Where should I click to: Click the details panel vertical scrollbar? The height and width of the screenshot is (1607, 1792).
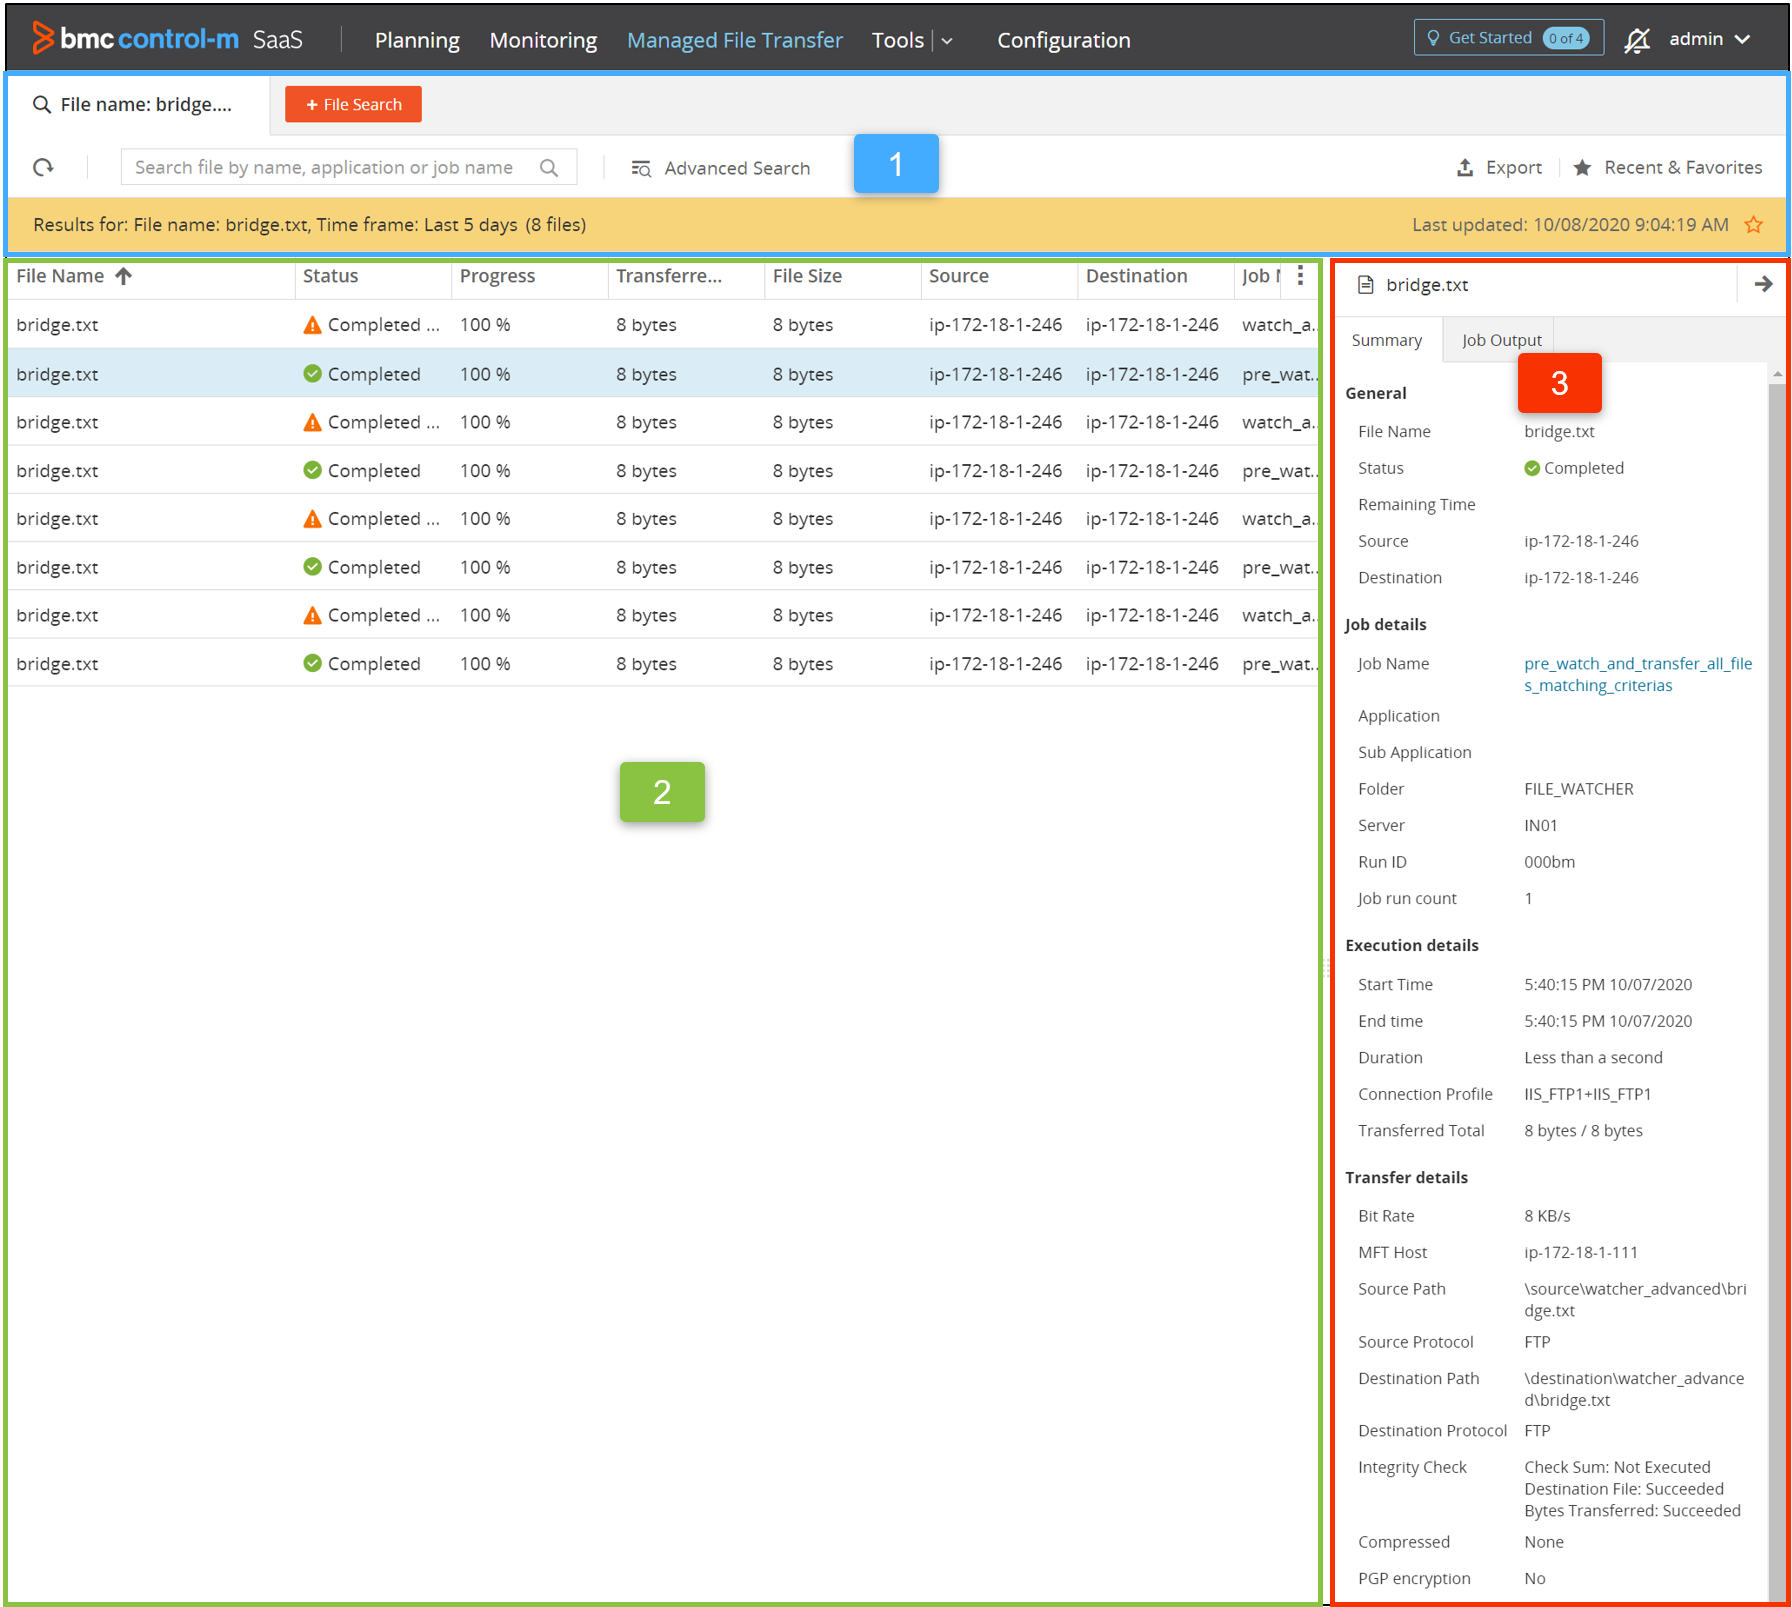pyautogui.click(x=1776, y=900)
